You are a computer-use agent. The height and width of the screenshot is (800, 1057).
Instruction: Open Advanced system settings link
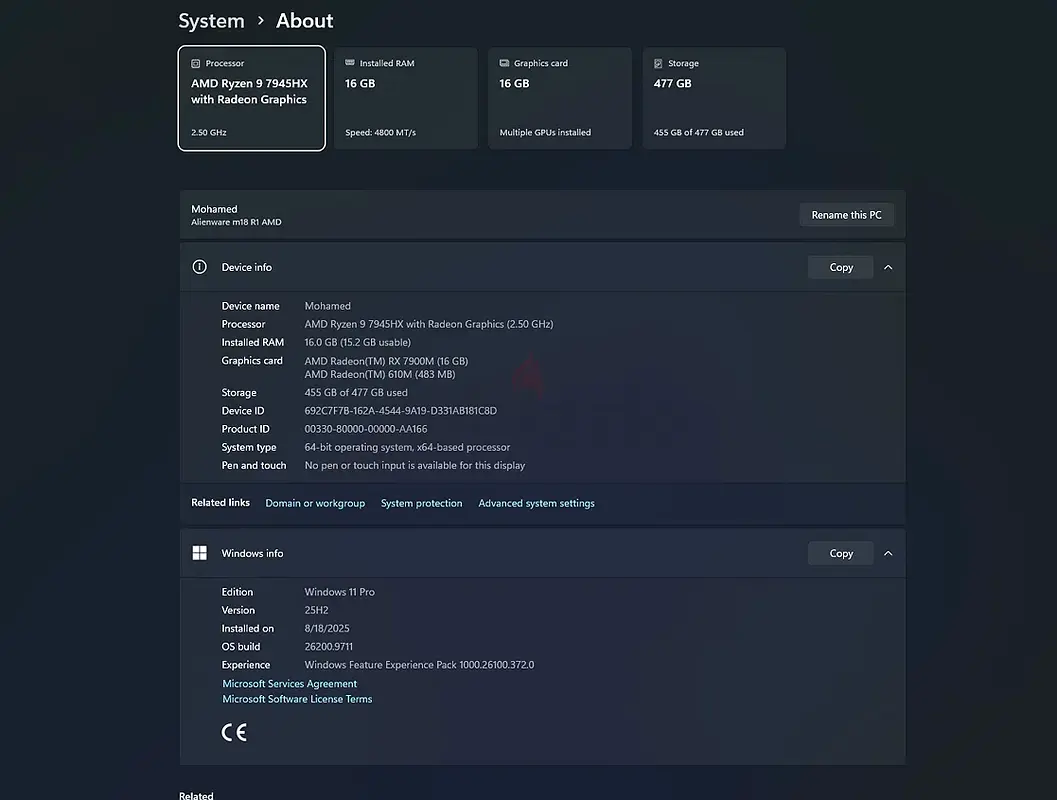(536, 503)
